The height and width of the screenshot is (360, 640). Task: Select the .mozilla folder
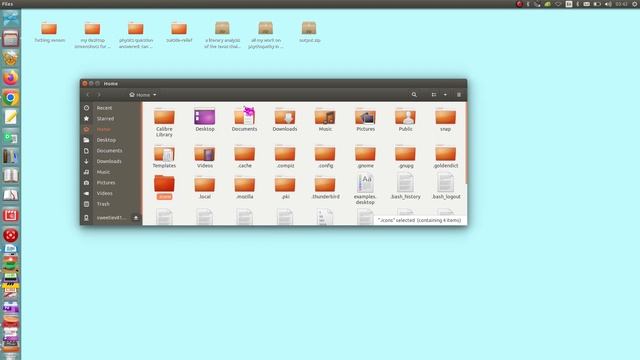click(244, 187)
